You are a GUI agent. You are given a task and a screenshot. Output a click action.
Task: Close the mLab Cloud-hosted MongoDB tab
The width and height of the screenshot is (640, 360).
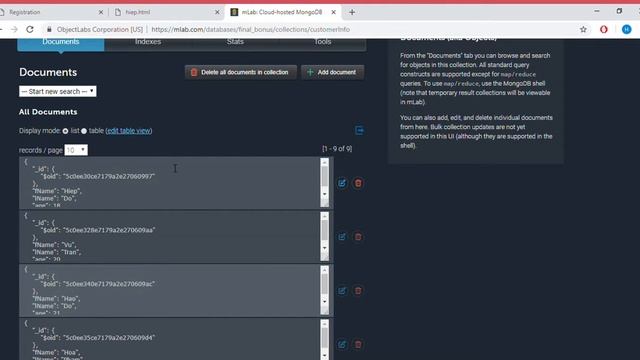333,12
